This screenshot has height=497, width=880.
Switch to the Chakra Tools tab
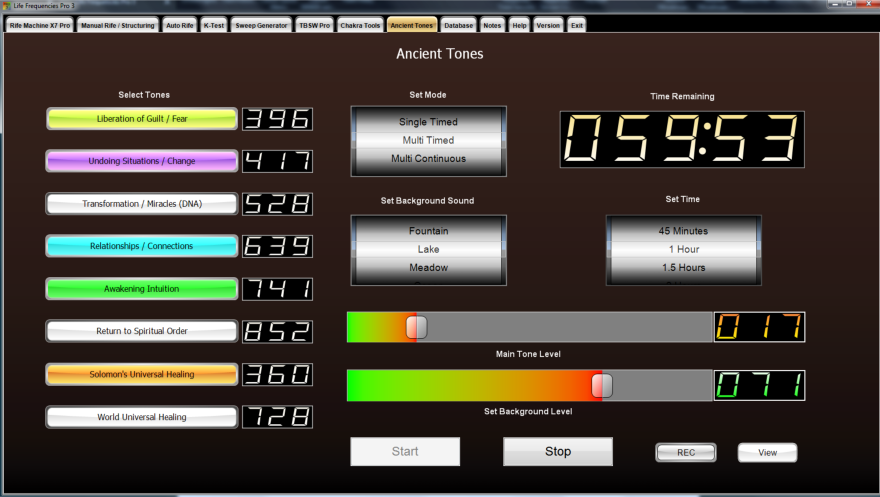point(359,25)
